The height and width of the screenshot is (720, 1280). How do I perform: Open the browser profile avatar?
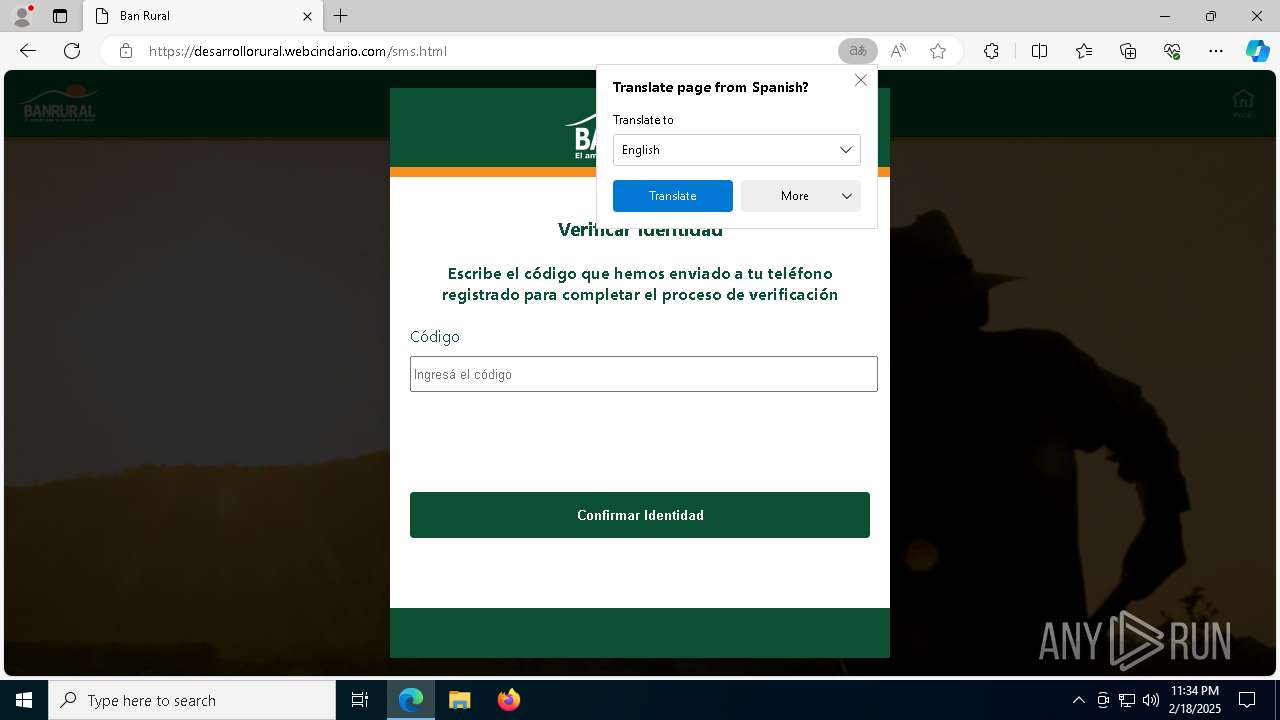tap(22, 16)
